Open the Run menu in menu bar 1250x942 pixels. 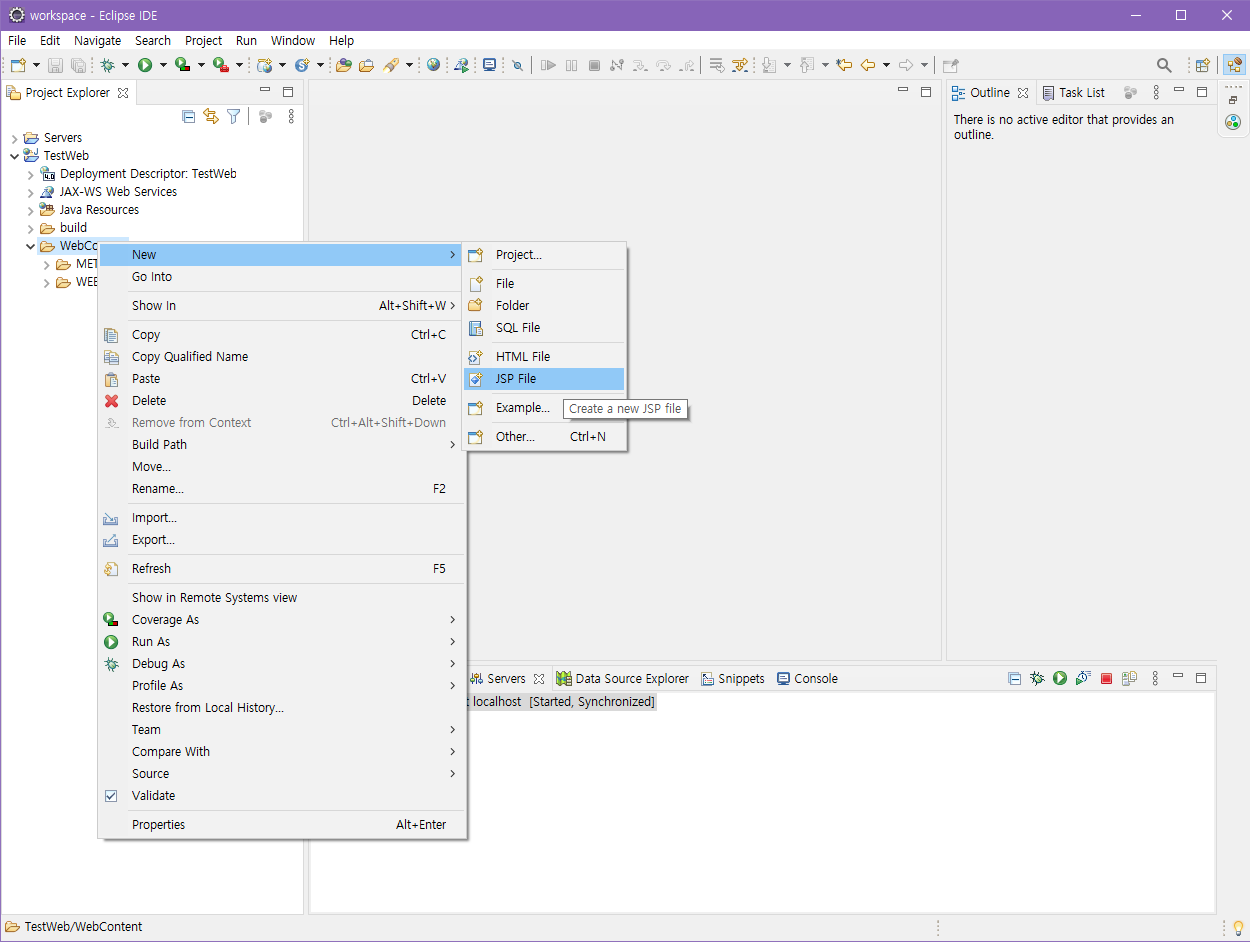[x=246, y=41]
